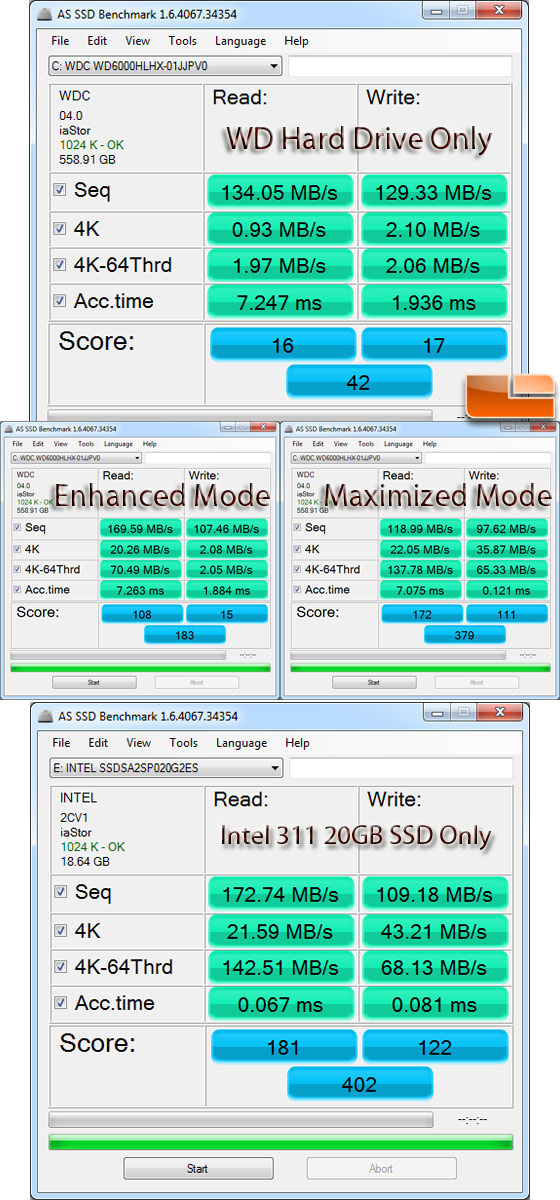Toggle the 4K checkbox in the WD Hard Drive Only window
The height and width of the screenshot is (1200, 560).
pos(60,227)
